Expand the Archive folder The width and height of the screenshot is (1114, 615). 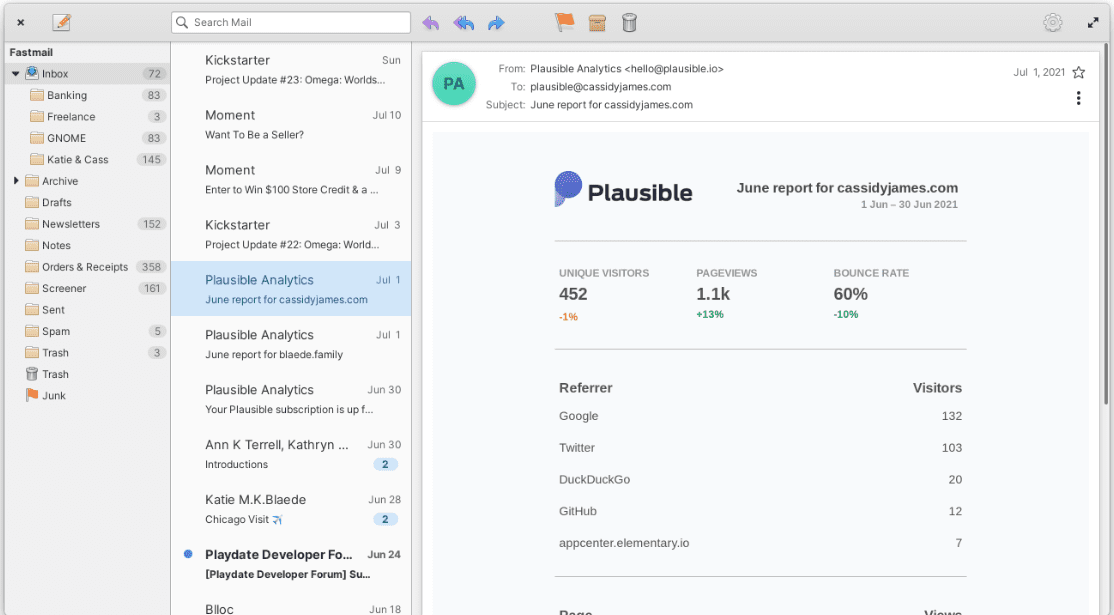16,181
